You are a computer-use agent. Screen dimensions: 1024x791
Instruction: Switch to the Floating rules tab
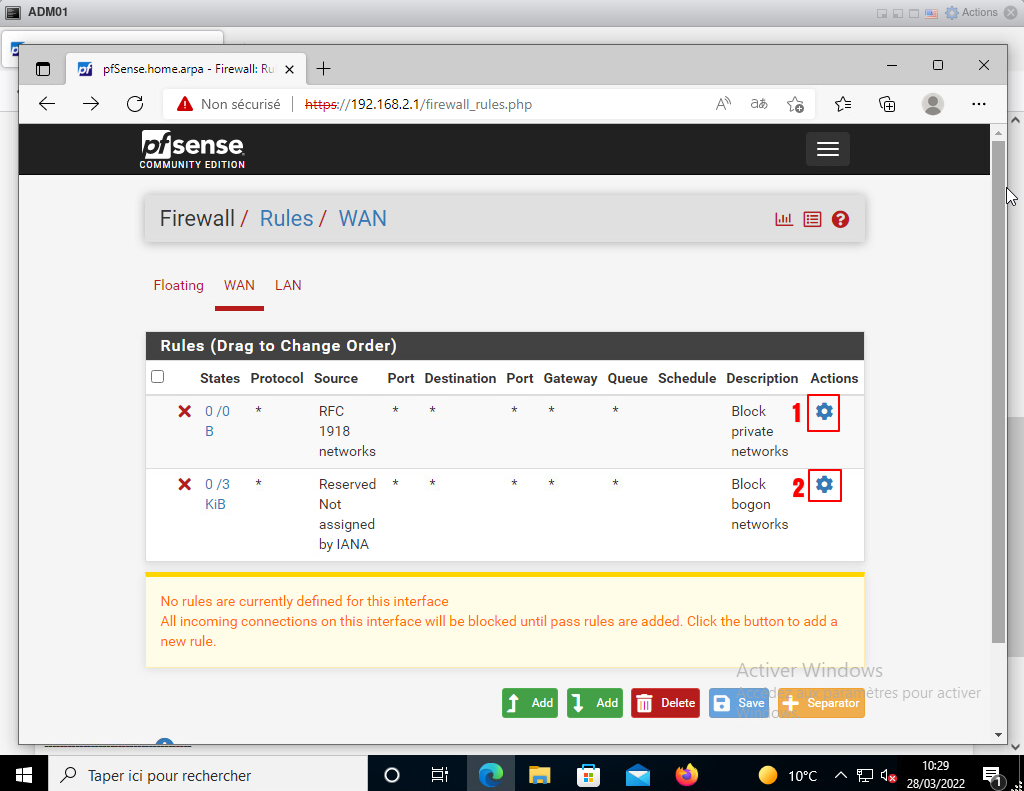click(178, 285)
